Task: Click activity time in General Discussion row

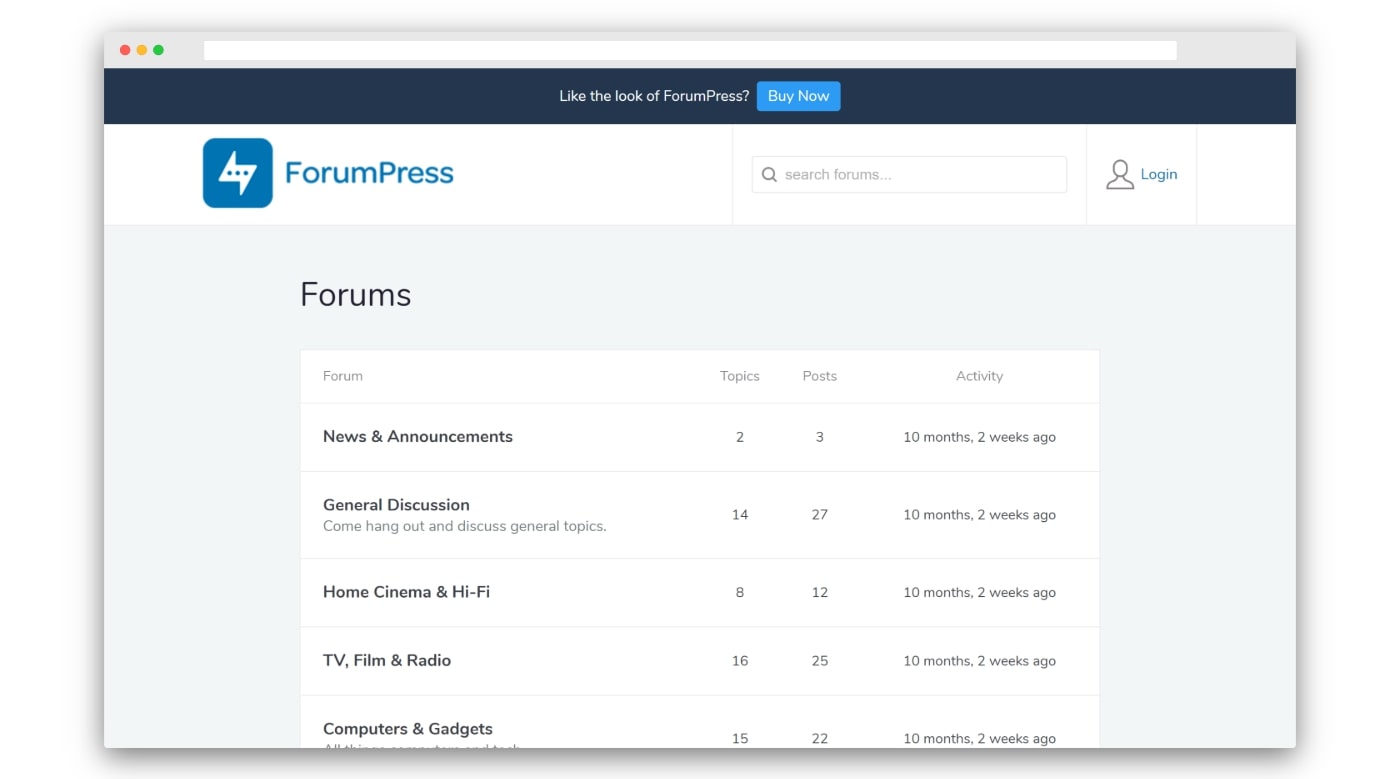Action: [x=979, y=515]
